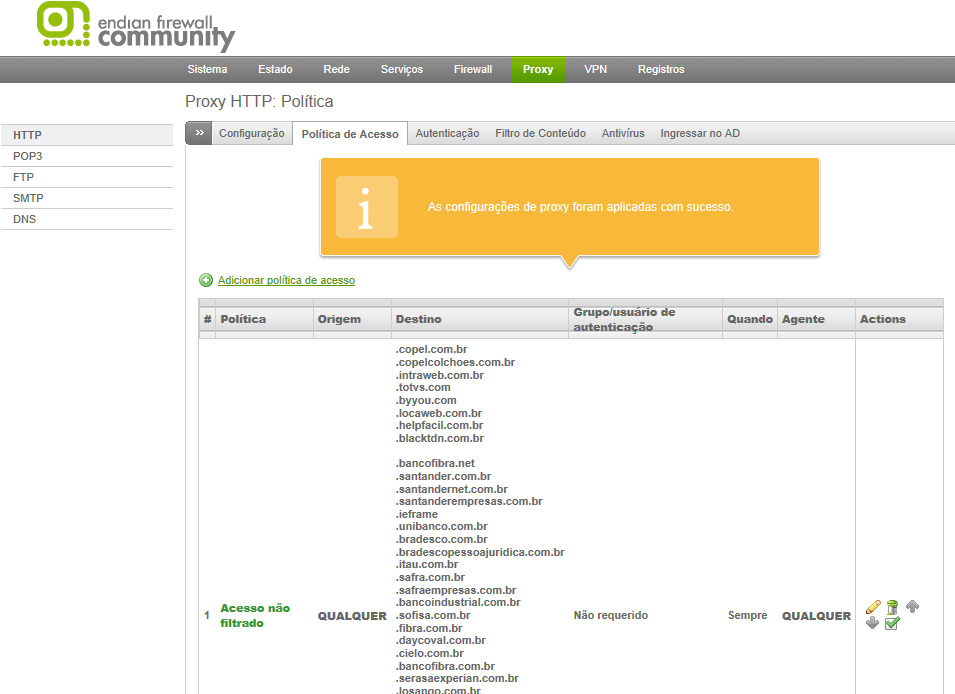Click the .copel.com.br destination entry
955x694 pixels.
pos(432,350)
